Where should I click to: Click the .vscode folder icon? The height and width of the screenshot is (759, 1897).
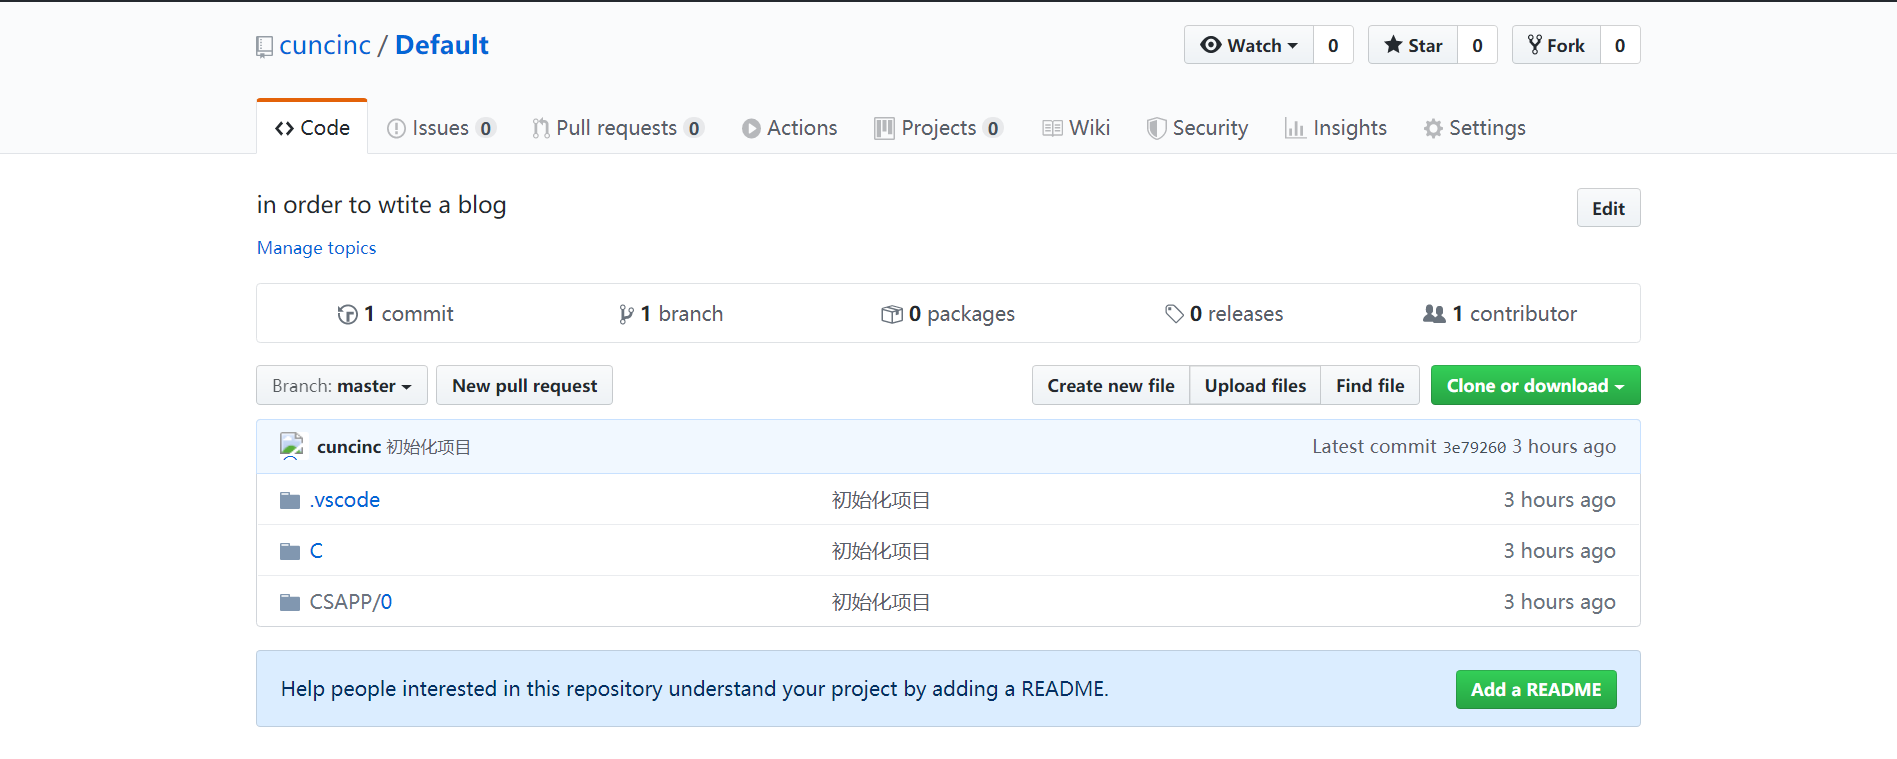290,500
